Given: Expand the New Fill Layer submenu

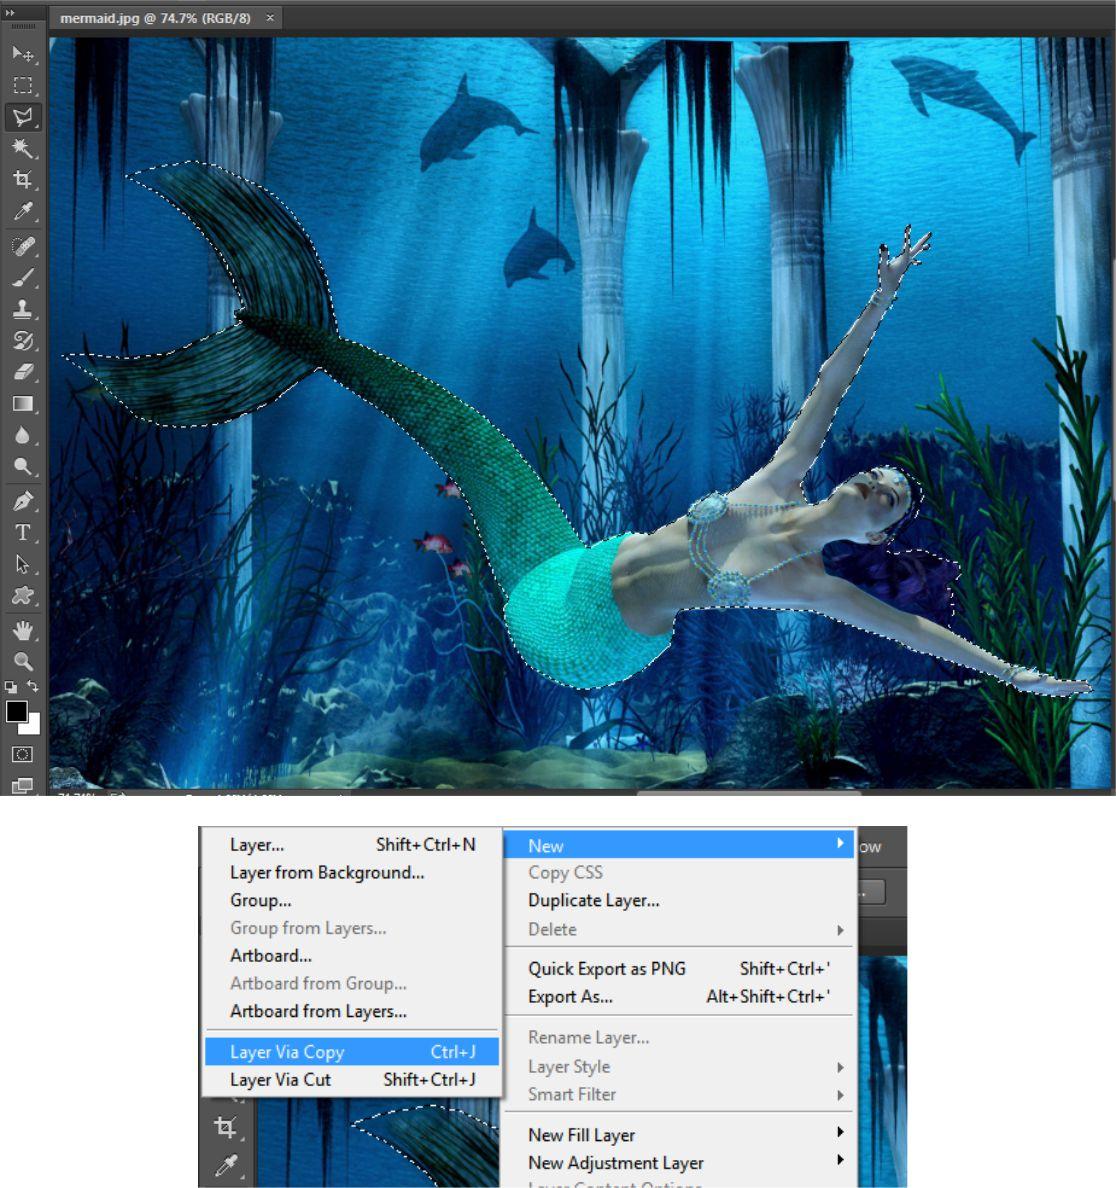Looking at the screenshot, I should 680,1136.
